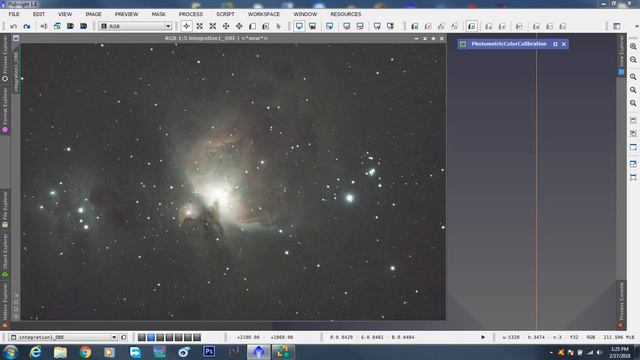Click the taskbar clock showing 1:25 PM
The width and height of the screenshot is (640, 360).
620,352
